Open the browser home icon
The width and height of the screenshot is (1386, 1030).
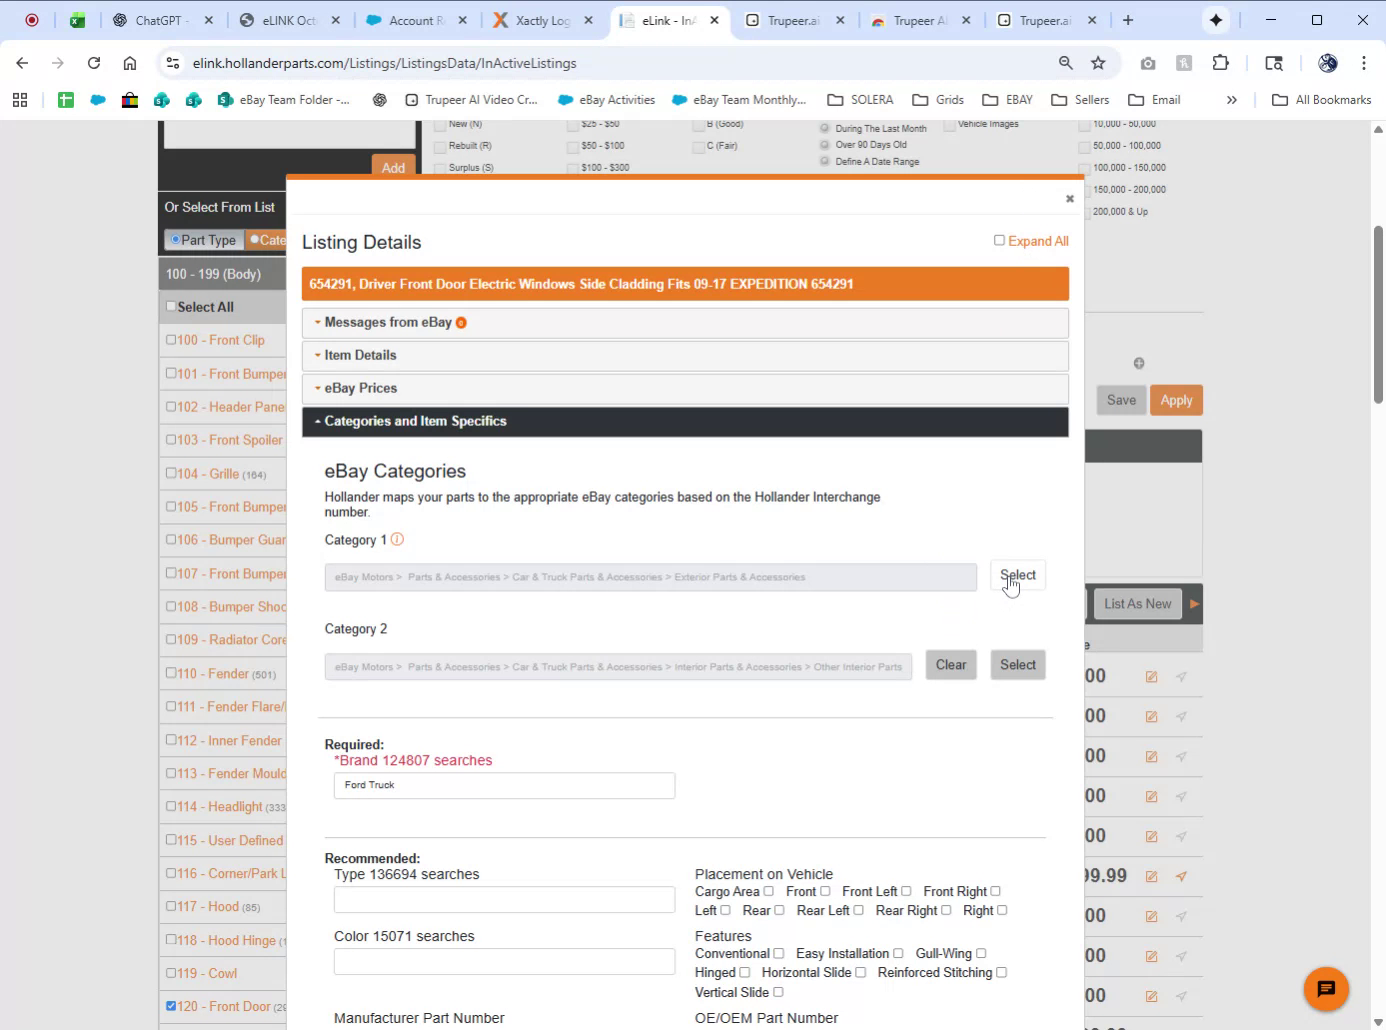tap(130, 63)
